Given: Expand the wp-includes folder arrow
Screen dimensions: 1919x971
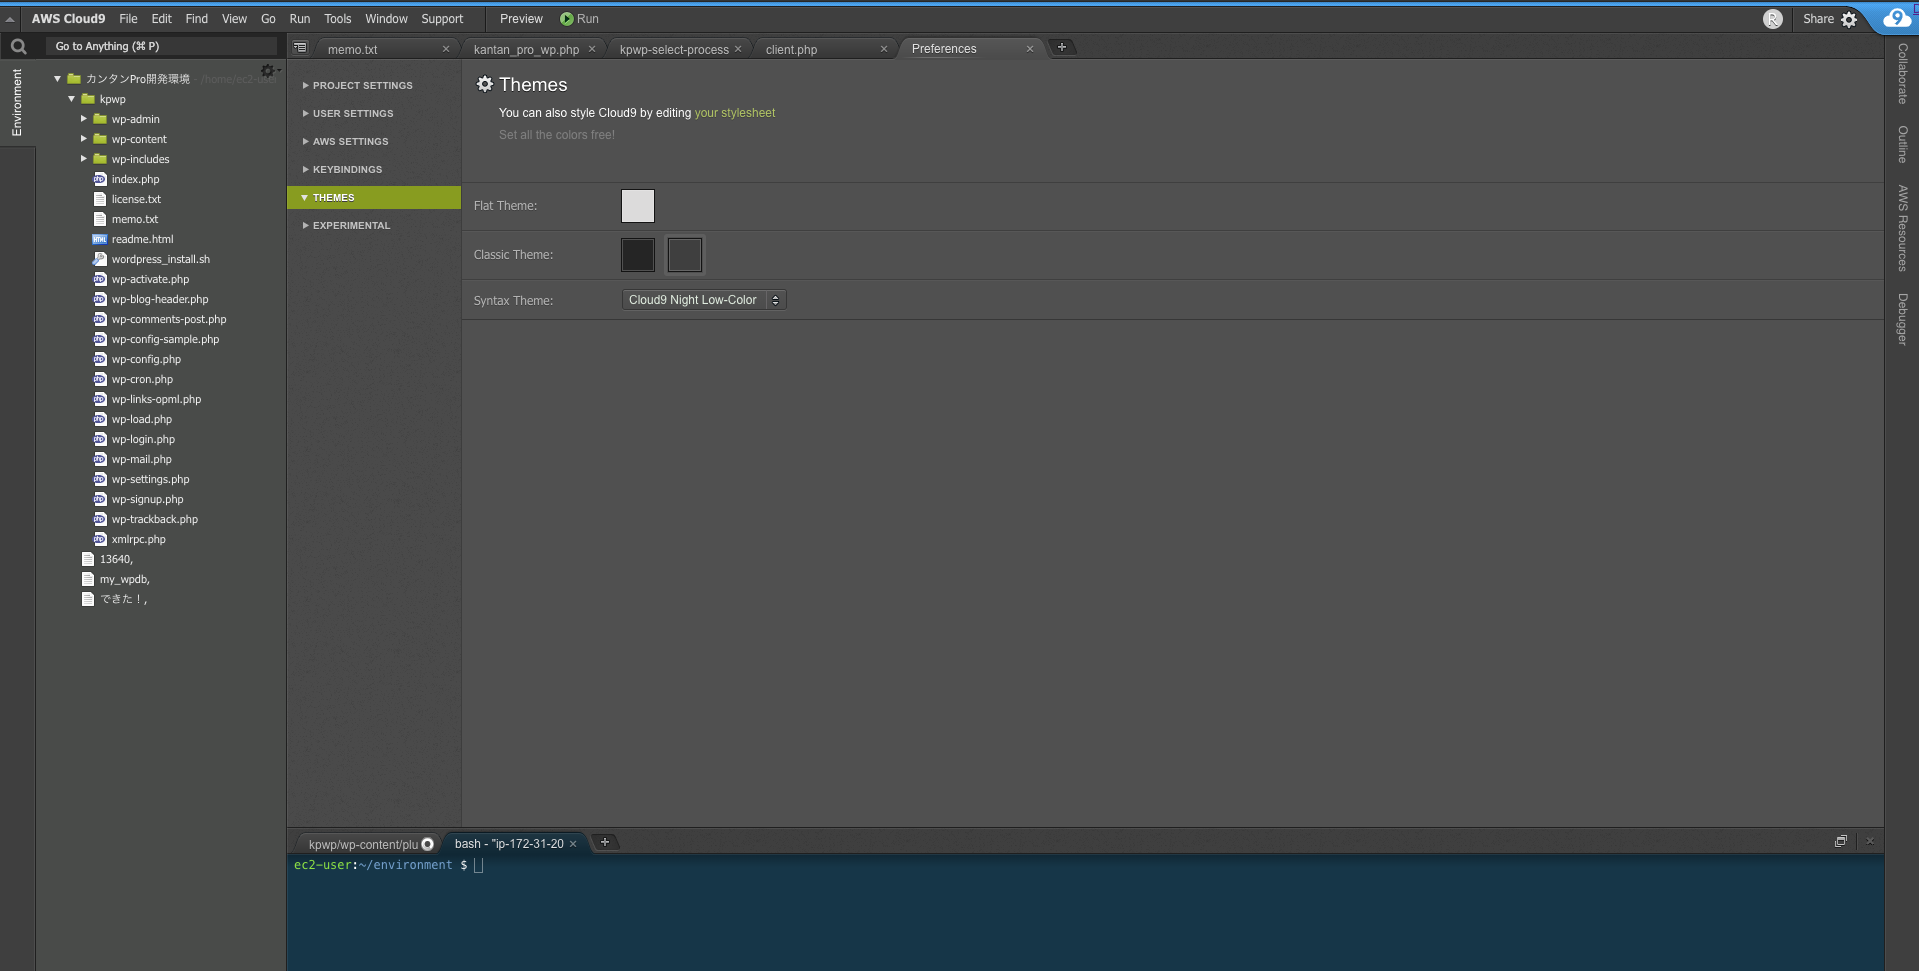Looking at the screenshot, I should pyautogui.click(x=84, y=159).
